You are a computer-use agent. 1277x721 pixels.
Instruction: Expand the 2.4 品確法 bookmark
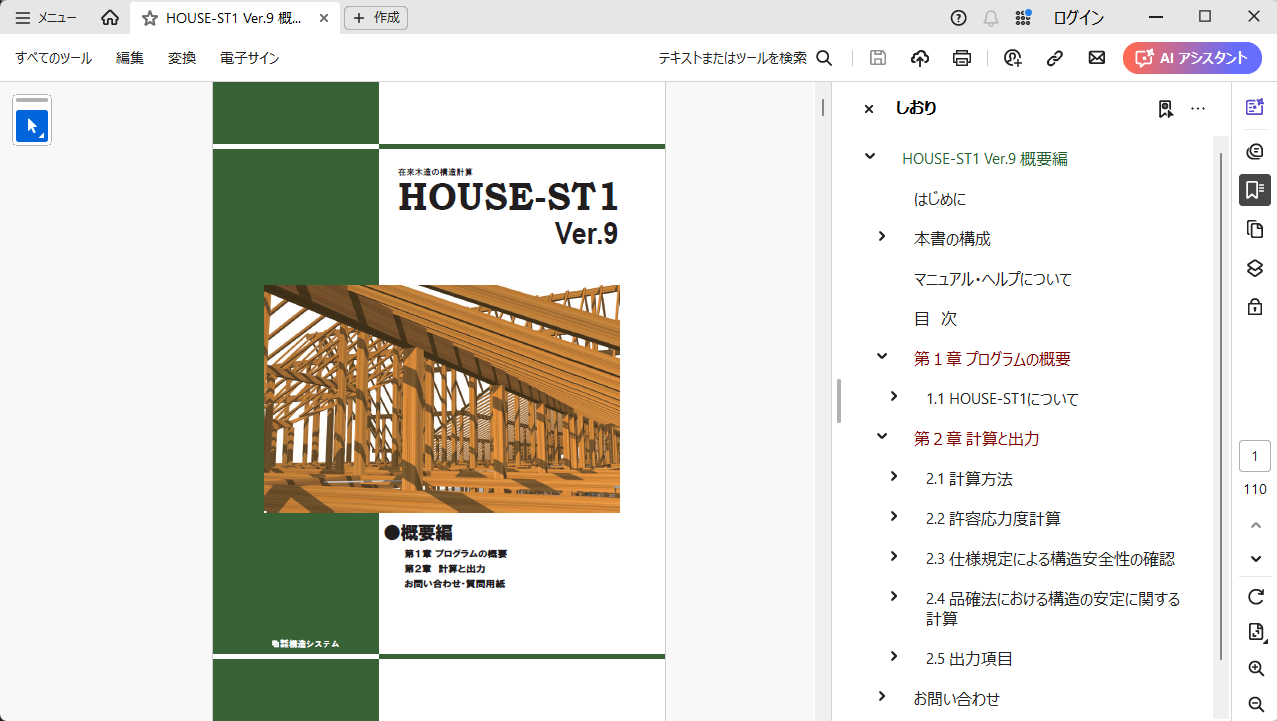[x=894, y=597]
